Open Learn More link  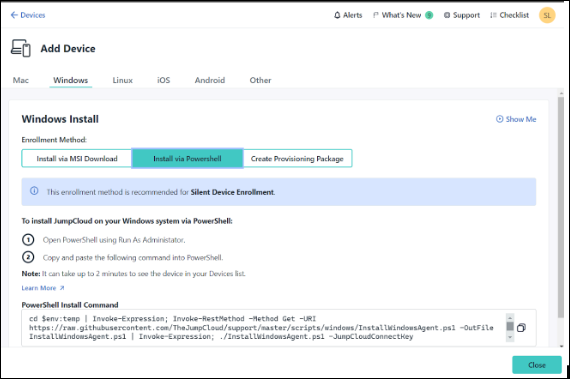tap(43, 288)
